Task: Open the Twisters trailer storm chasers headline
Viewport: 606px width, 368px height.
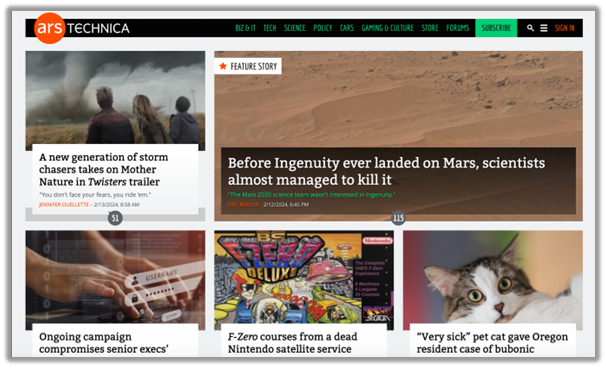Action: click(104, 169)
